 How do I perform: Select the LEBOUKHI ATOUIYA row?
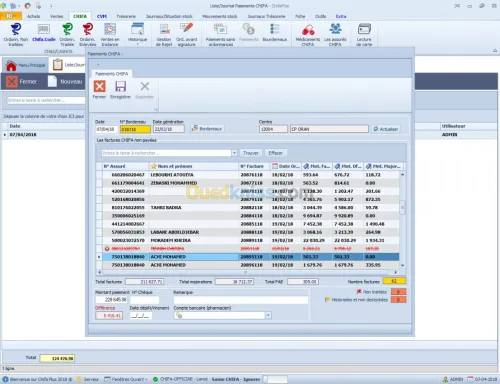coord(247,175)
